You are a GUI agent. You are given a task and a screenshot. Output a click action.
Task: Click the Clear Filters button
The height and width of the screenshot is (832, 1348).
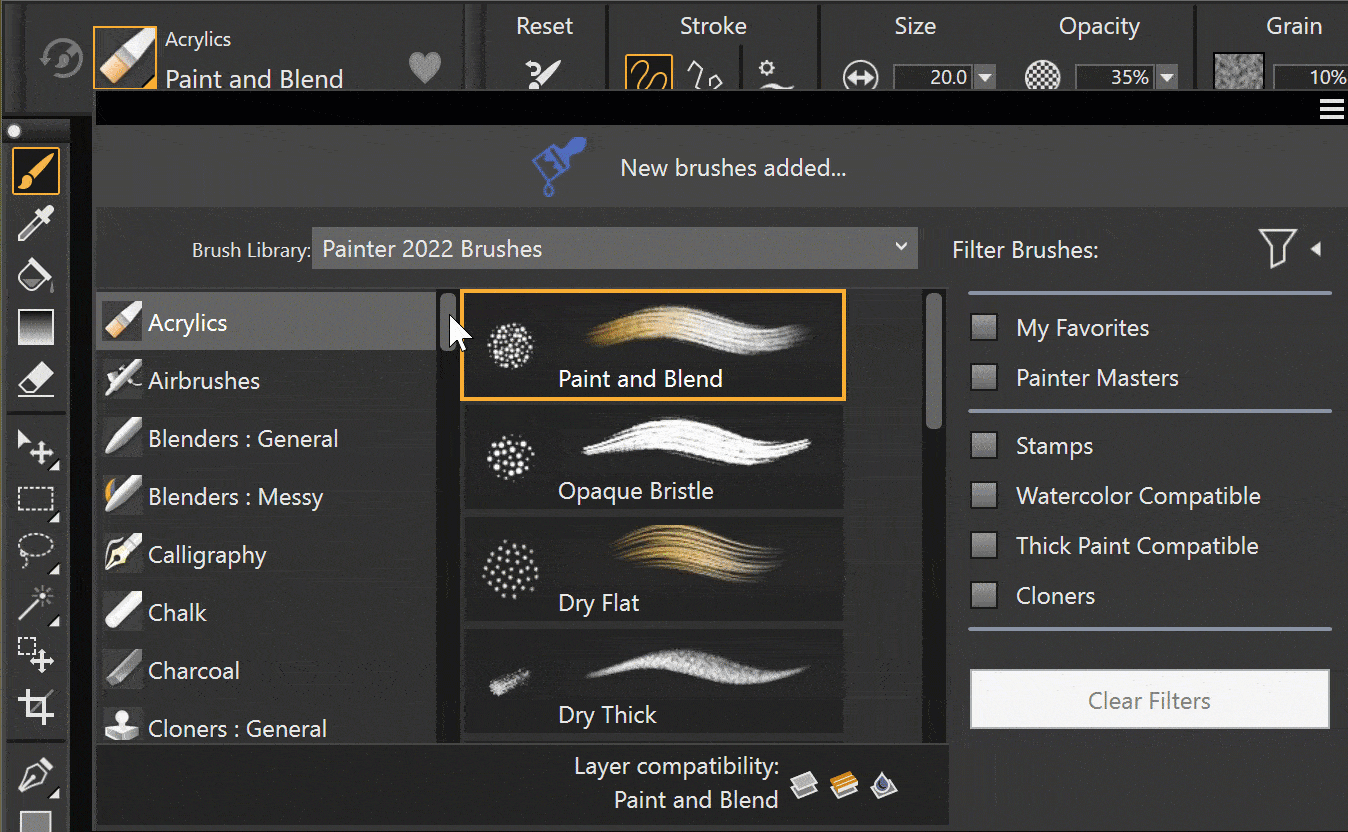point(1148,699)
